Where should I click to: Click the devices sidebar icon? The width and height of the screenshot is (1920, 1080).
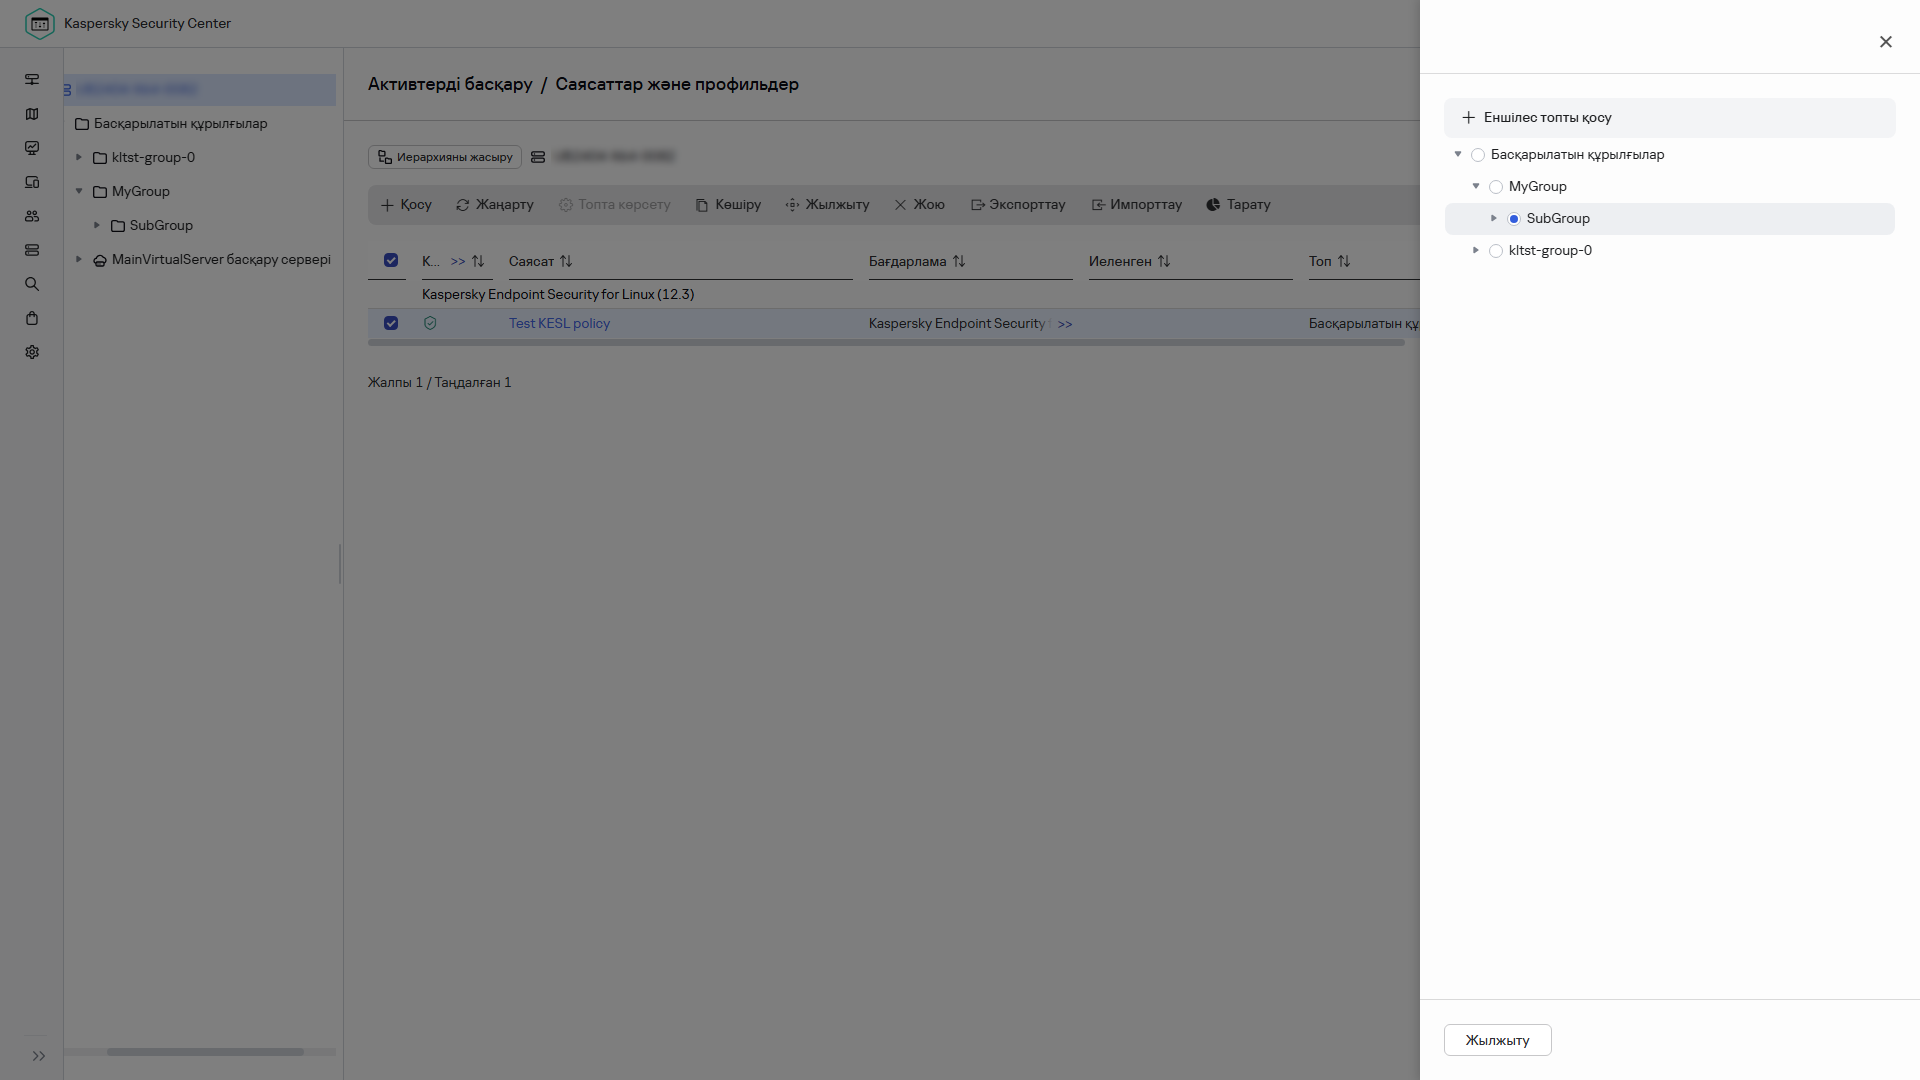[32, 182]
